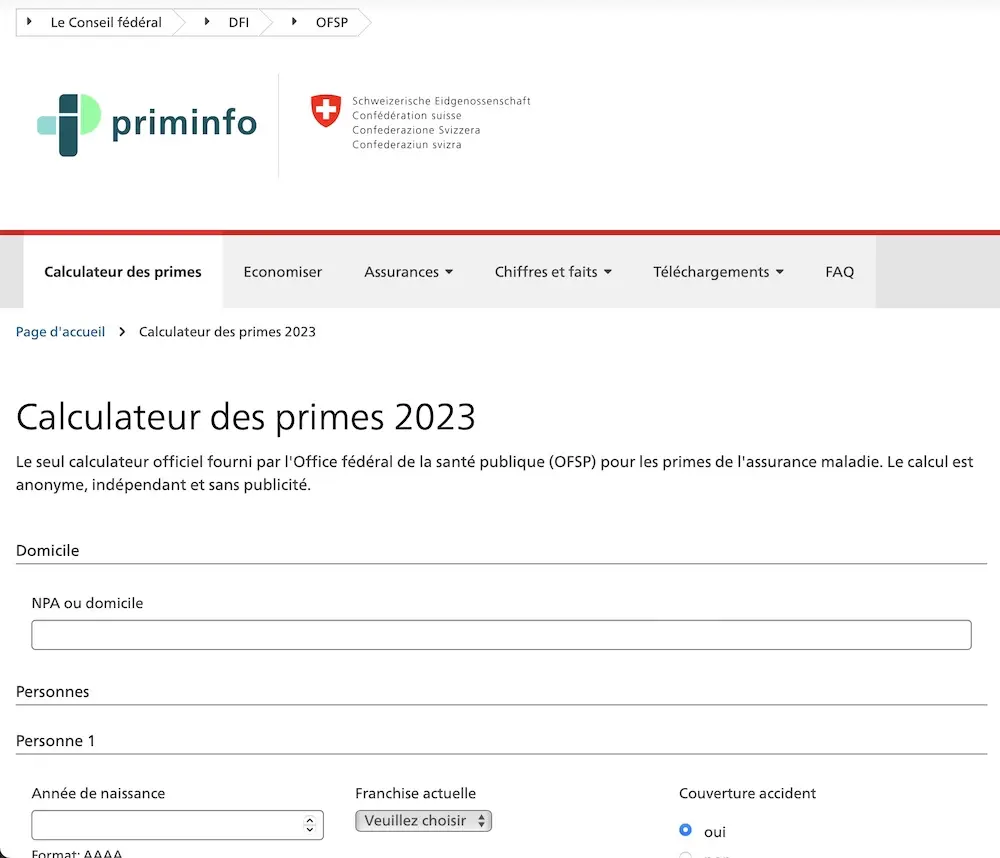The image size is (1000, 858).
Task: Decrease birth year with stepper down arrow
Action: [310, 829]
